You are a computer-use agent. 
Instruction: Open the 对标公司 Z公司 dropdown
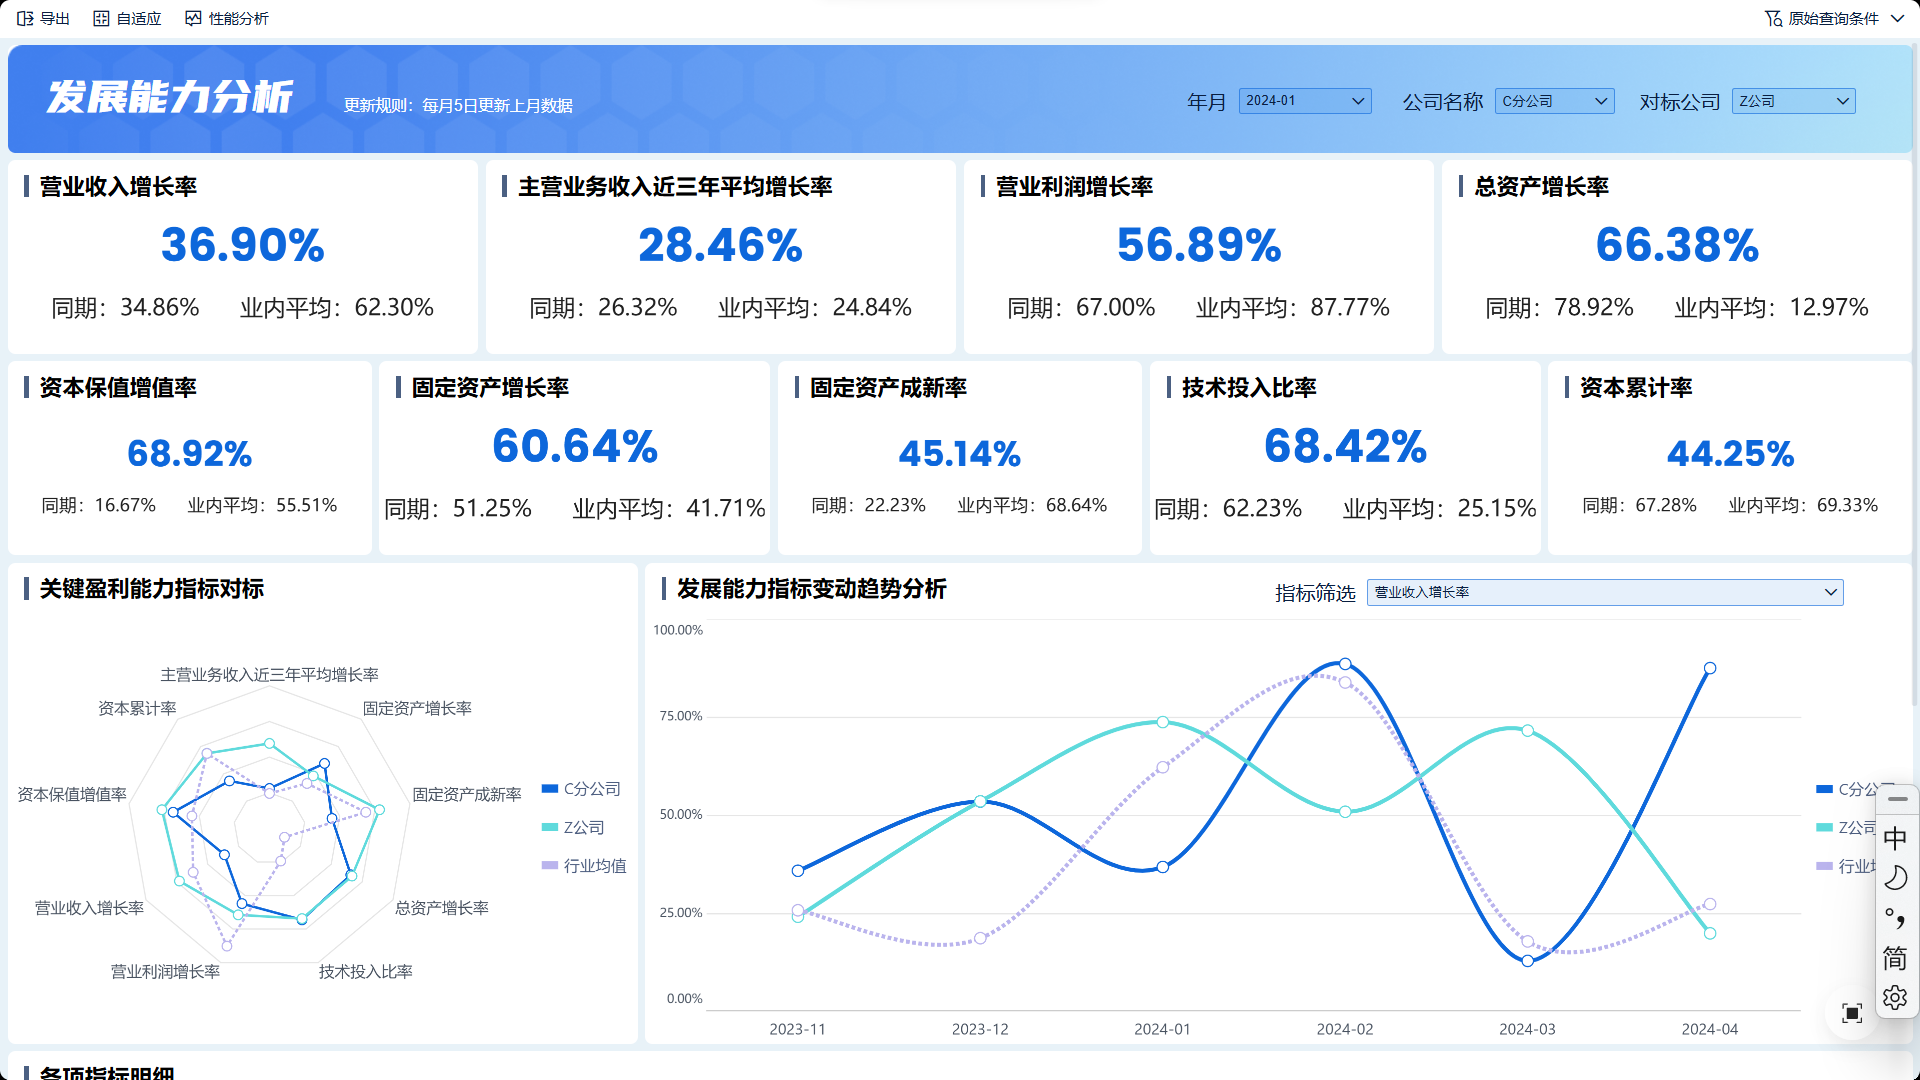click(x=1794, y=101)
